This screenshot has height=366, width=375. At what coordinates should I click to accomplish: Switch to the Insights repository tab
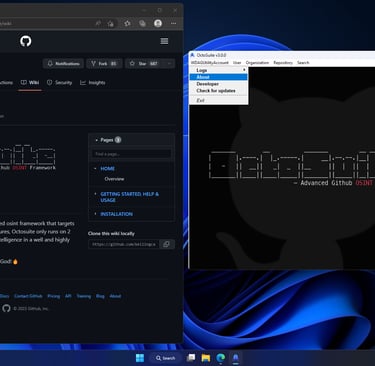pos(93,83)
